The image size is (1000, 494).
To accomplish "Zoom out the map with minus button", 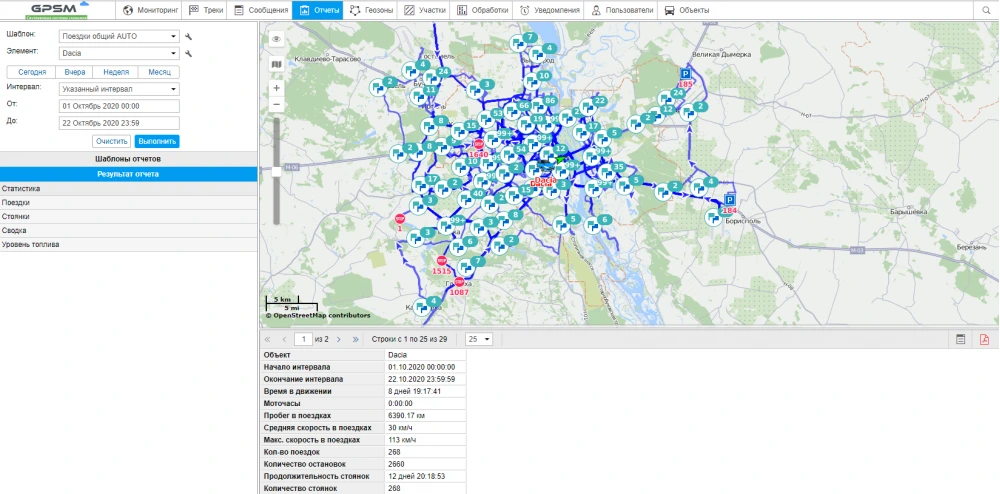I will tap(277, 104).
